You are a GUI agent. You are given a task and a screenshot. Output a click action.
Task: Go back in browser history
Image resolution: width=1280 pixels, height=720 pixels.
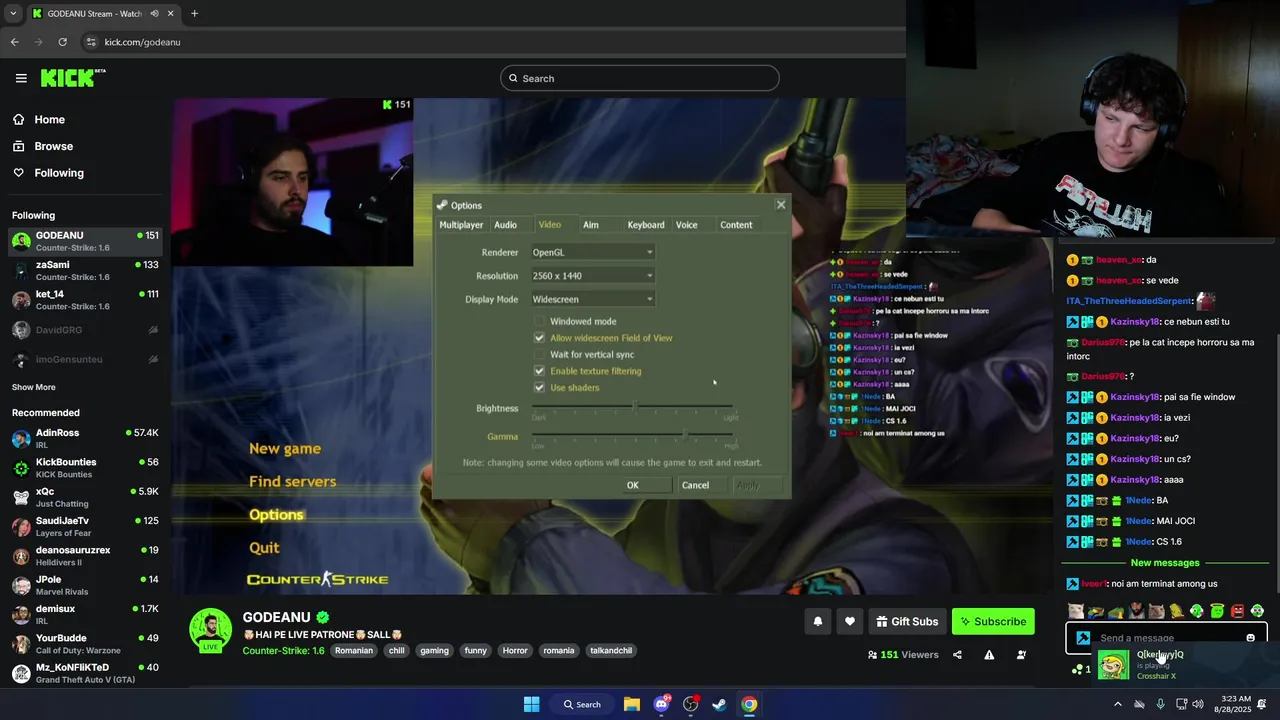14,42
